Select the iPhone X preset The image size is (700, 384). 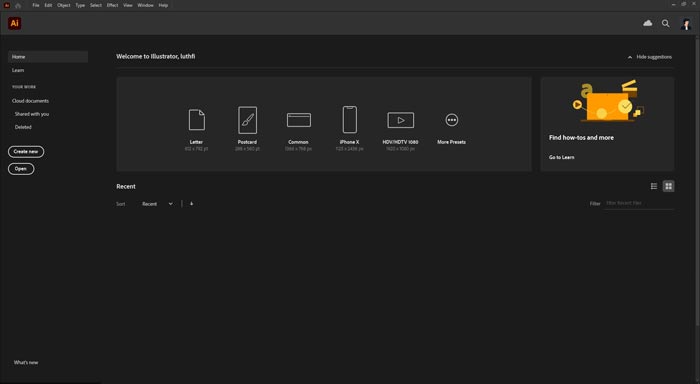(349, 128)
